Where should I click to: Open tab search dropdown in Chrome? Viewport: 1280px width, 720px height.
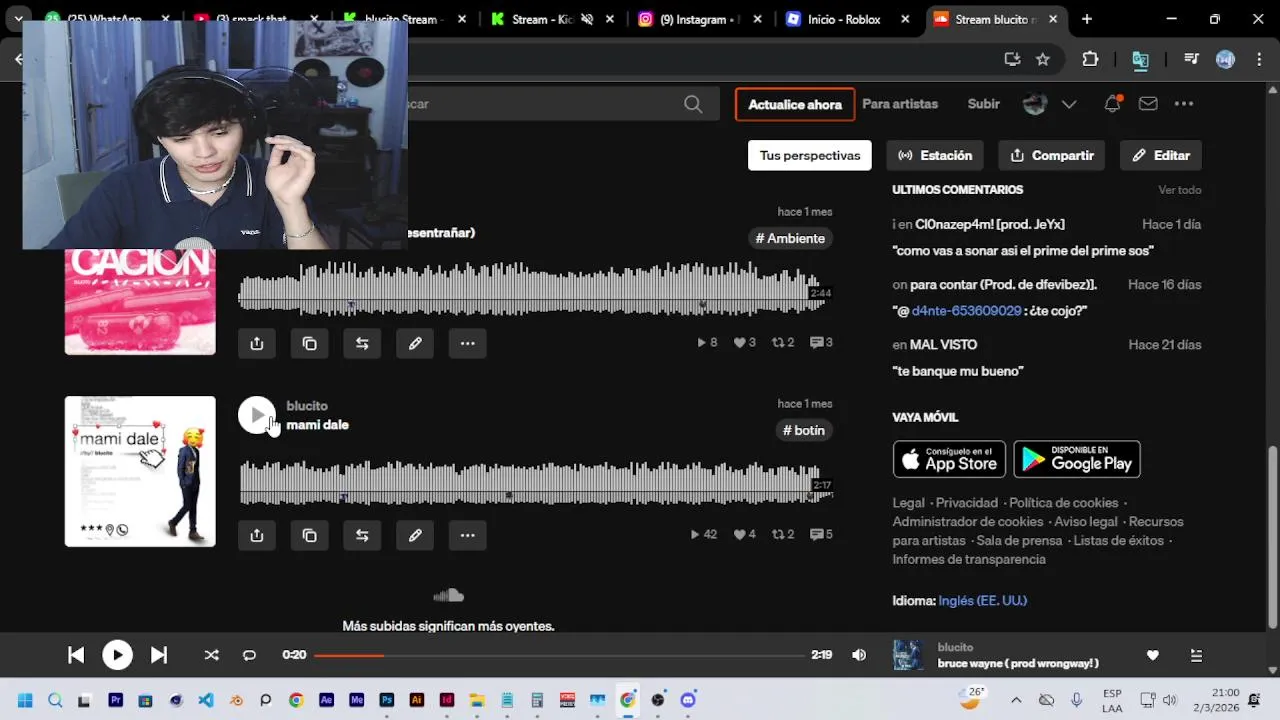pos(18,19)
